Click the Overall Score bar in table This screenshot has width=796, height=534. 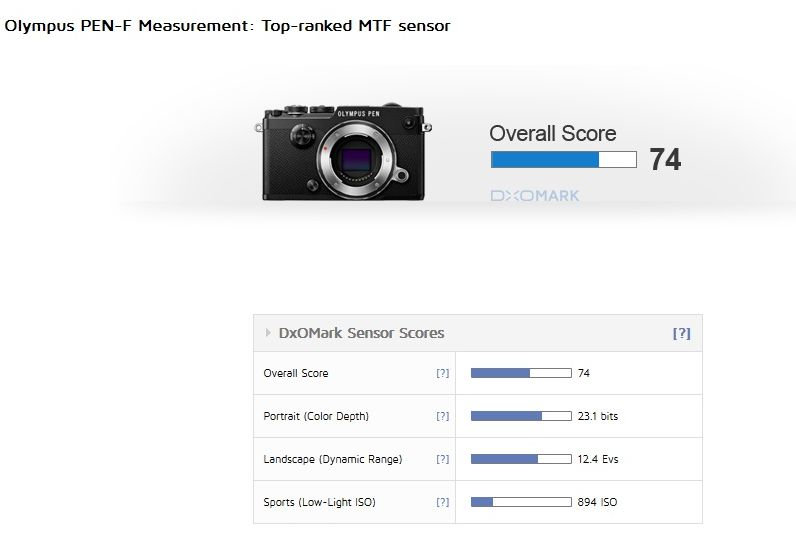(x=514, y=373)
